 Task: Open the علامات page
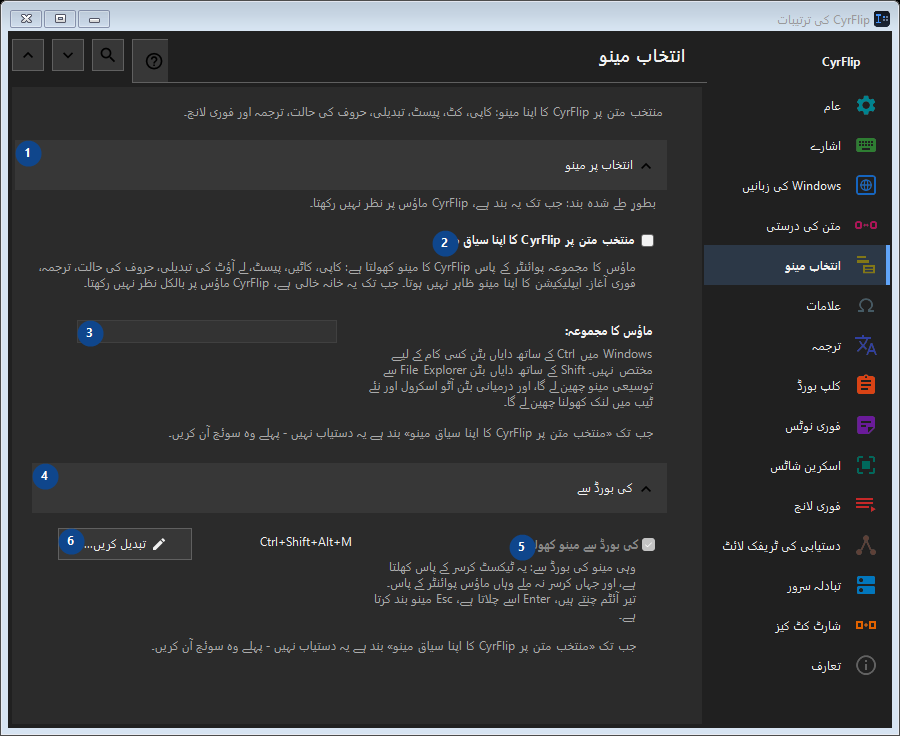(x=796, y=305)
